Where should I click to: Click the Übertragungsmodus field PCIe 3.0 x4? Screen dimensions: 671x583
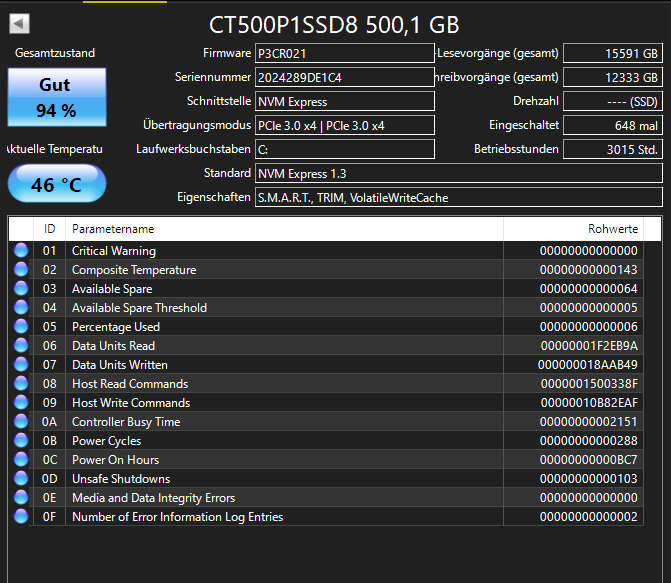345,125
